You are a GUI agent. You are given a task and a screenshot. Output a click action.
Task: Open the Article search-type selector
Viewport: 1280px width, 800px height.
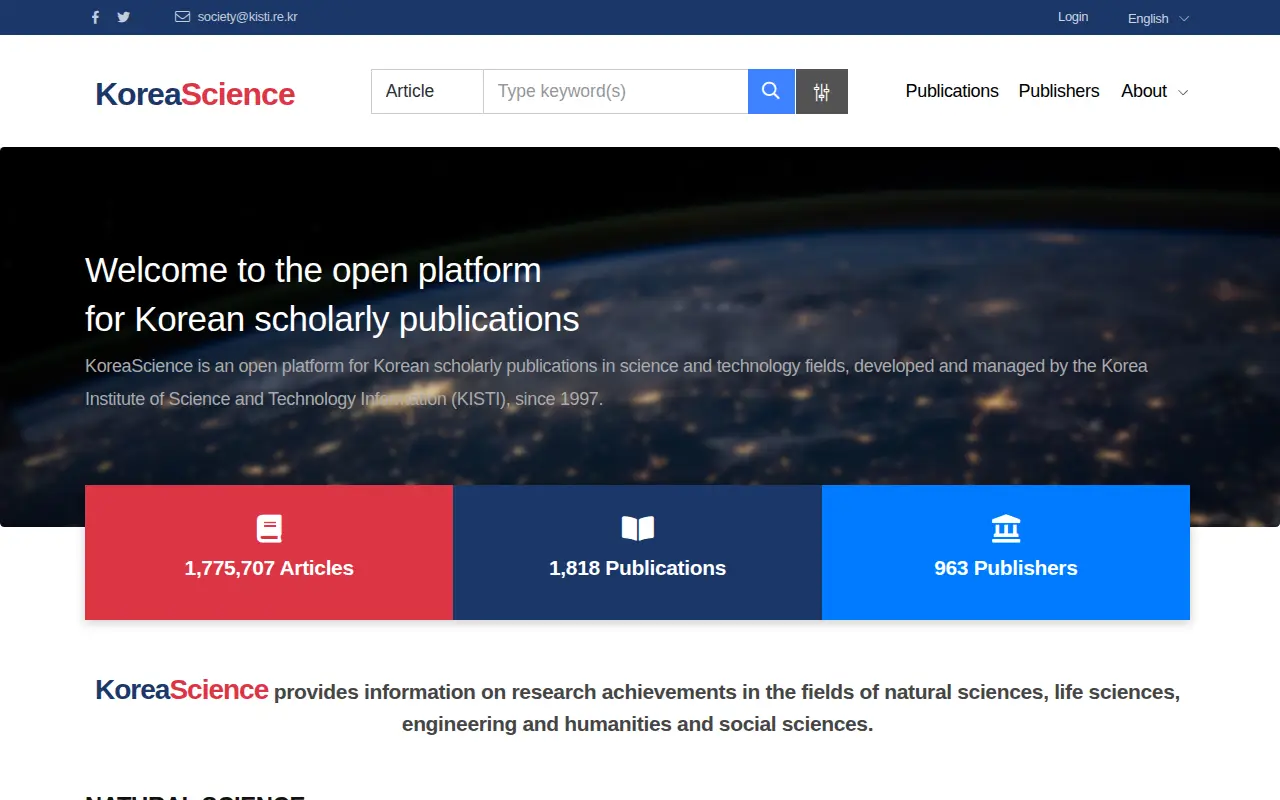(427, 91)
